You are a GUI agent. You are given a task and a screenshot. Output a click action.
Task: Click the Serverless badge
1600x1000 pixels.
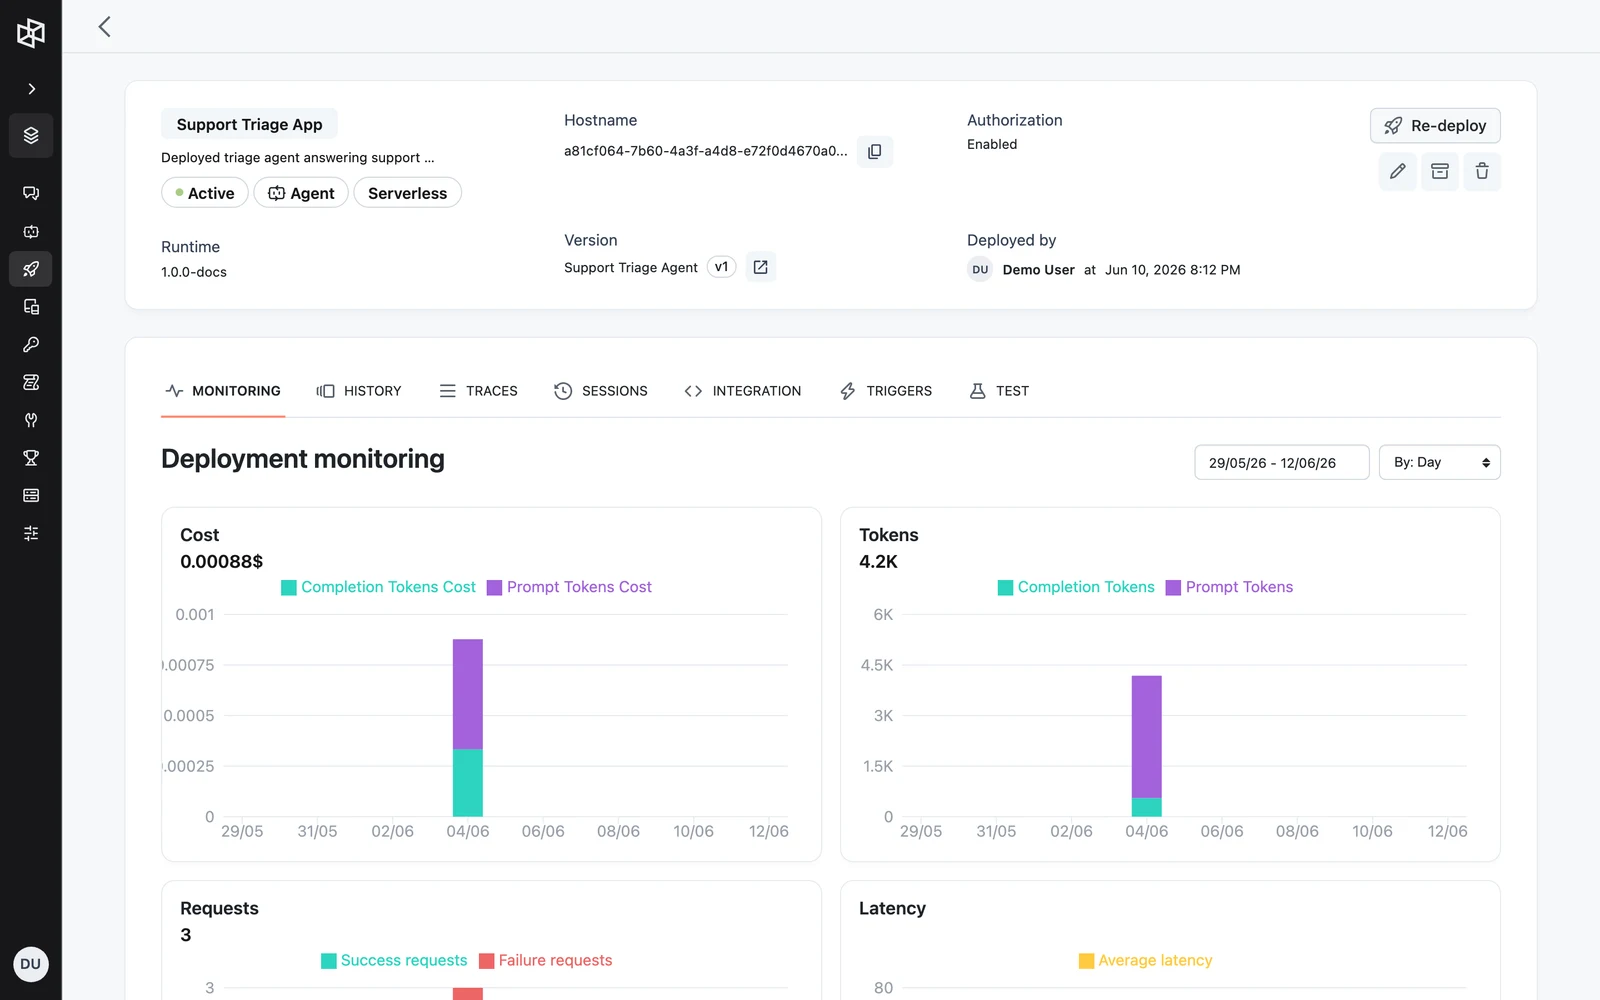click(x=407, y=193)
